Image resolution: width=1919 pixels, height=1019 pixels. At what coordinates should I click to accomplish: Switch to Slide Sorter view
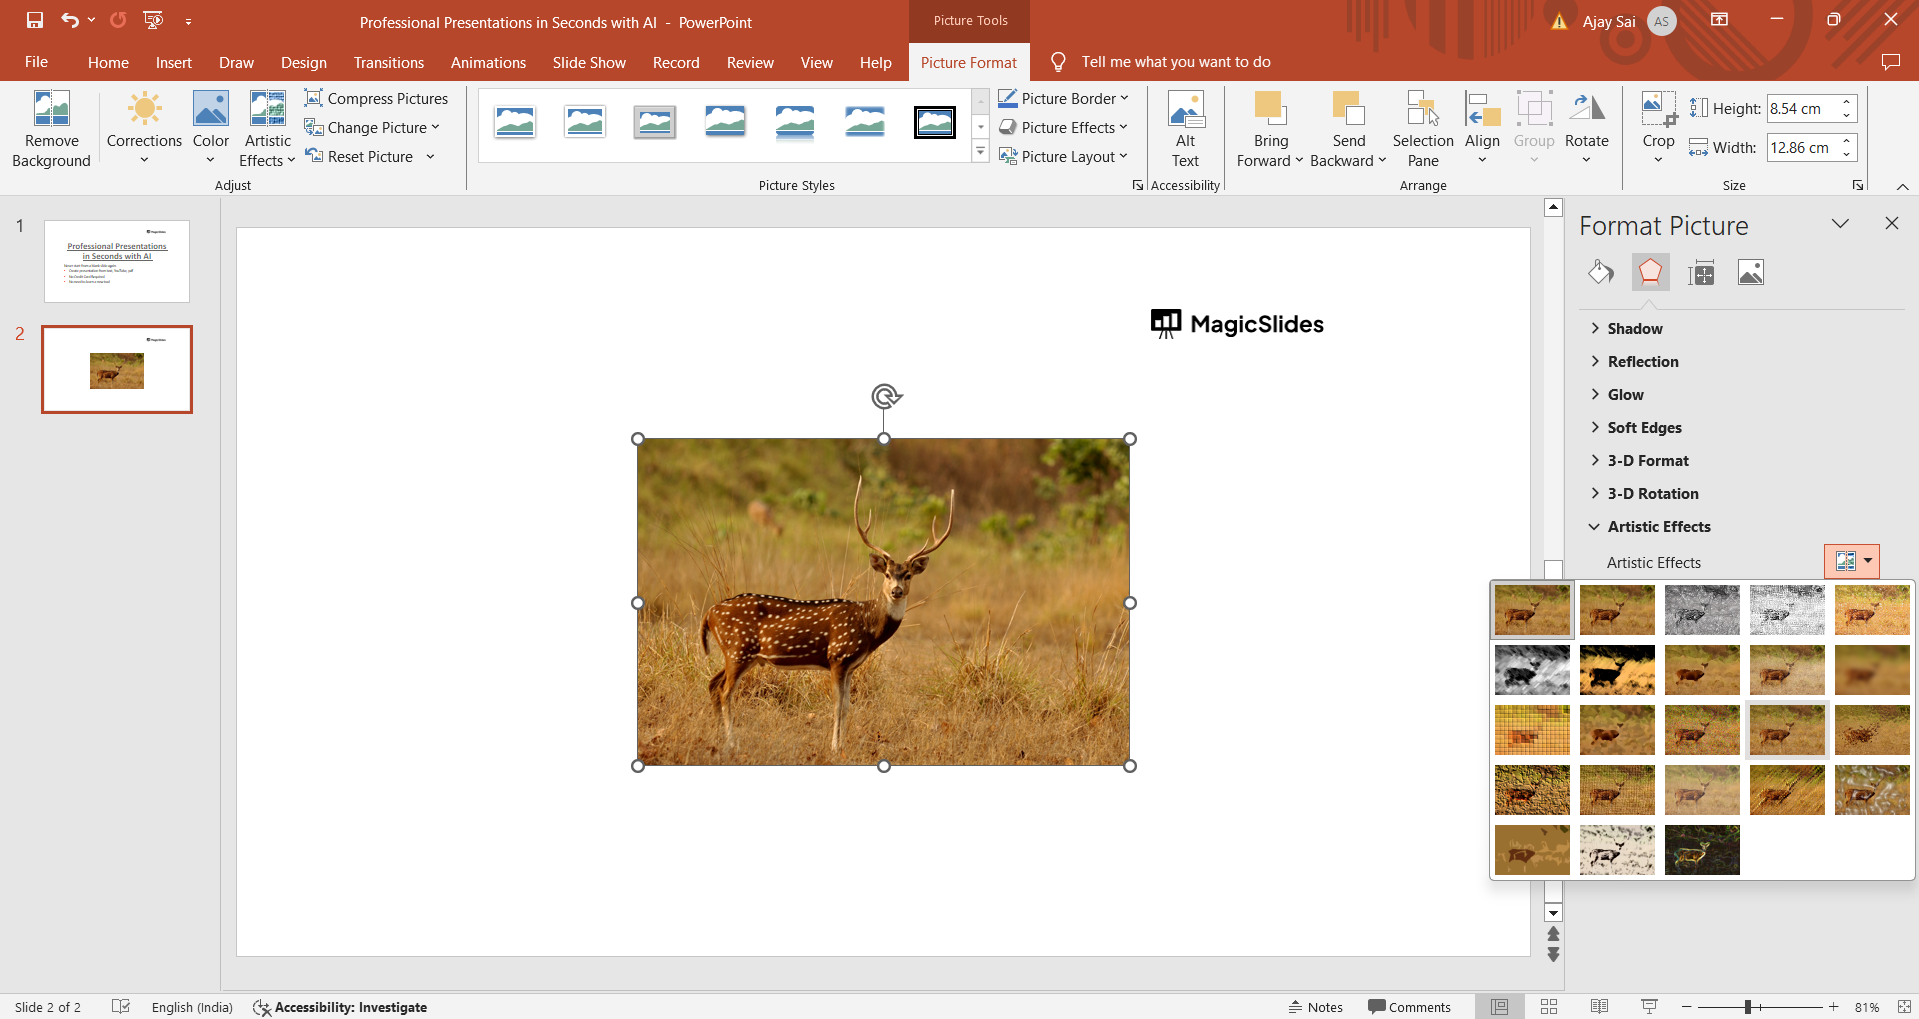pyautogui.click(x=1549, y=1007)
